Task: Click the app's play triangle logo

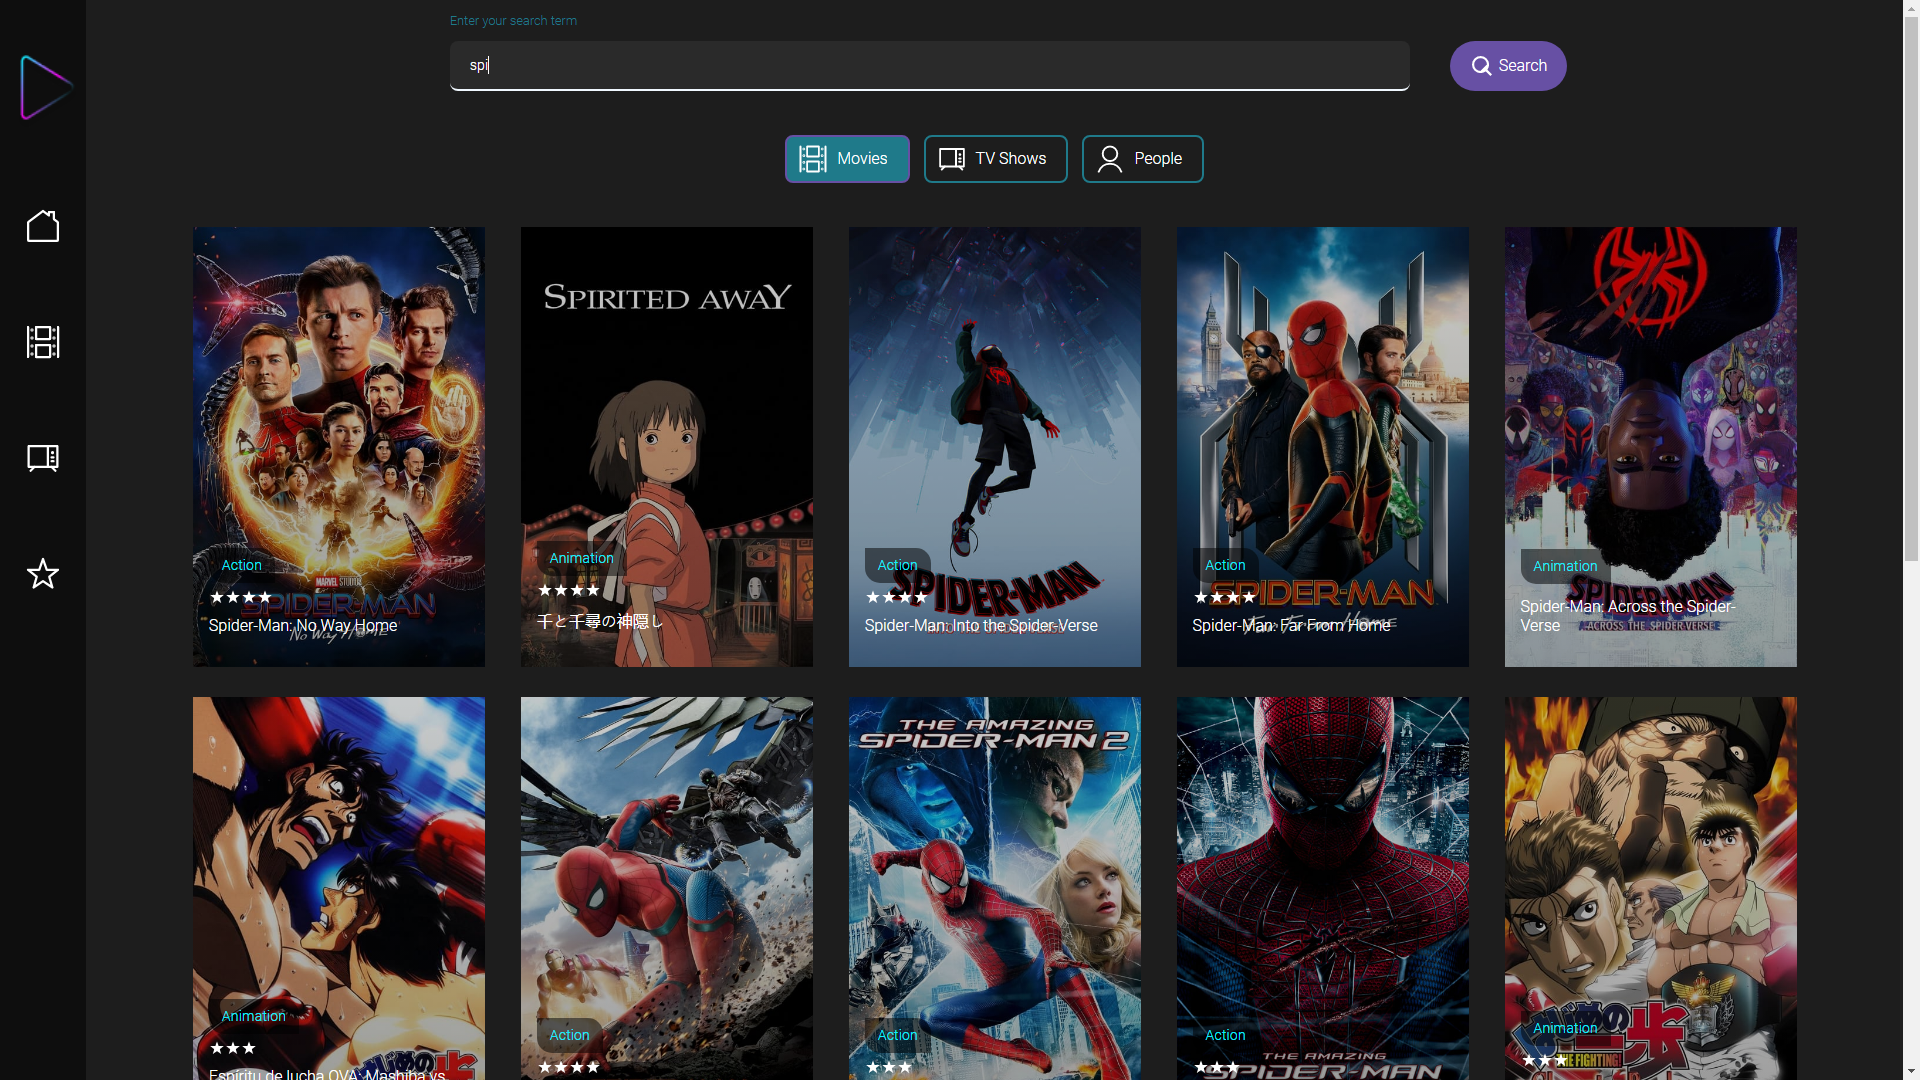Action: [x=43, y=88]
